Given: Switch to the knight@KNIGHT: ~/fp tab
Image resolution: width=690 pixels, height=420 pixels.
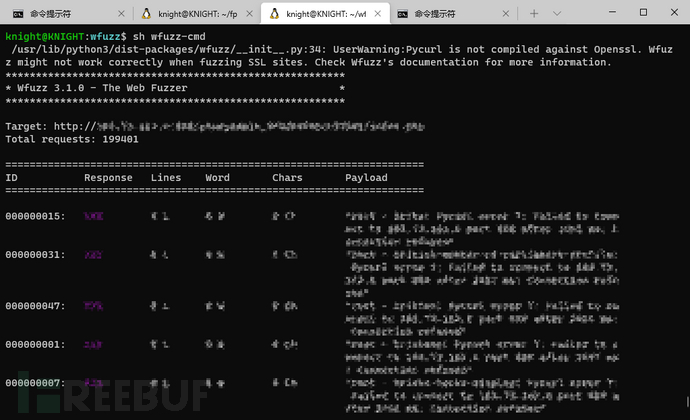Looking at the screenshot, I should [x=196, y=14].
